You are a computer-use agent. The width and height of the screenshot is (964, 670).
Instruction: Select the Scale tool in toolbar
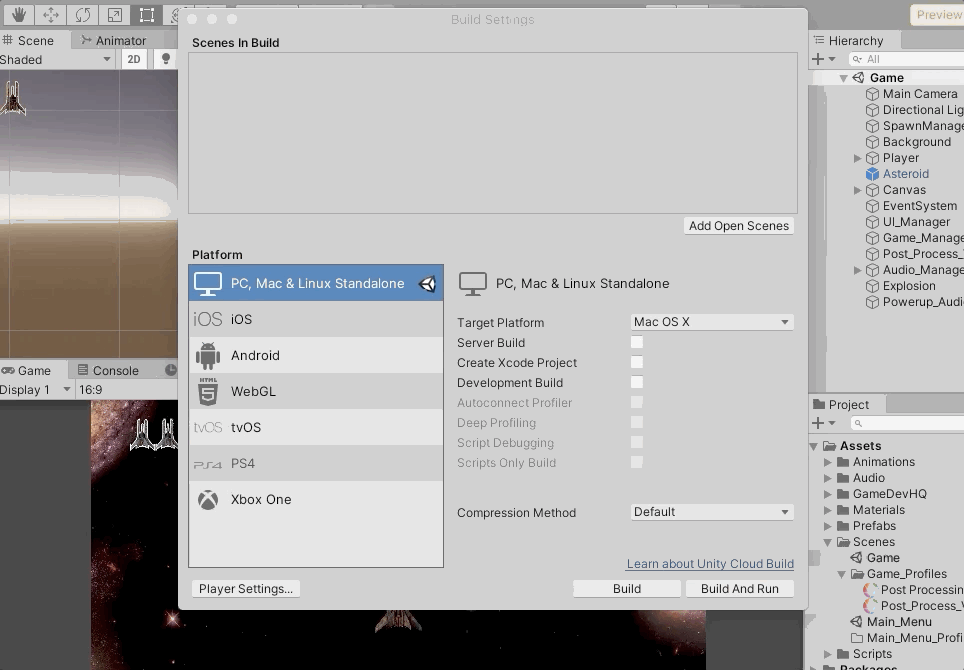coord(114,14)
